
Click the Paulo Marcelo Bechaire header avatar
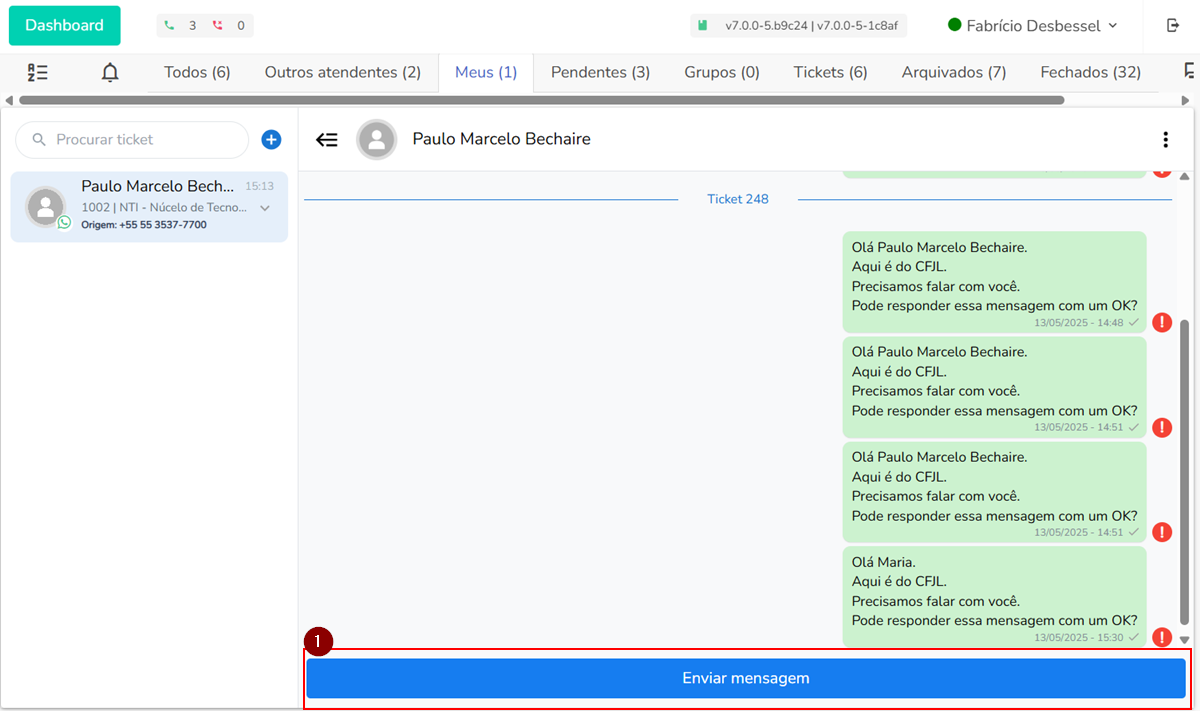coord(377,140)
